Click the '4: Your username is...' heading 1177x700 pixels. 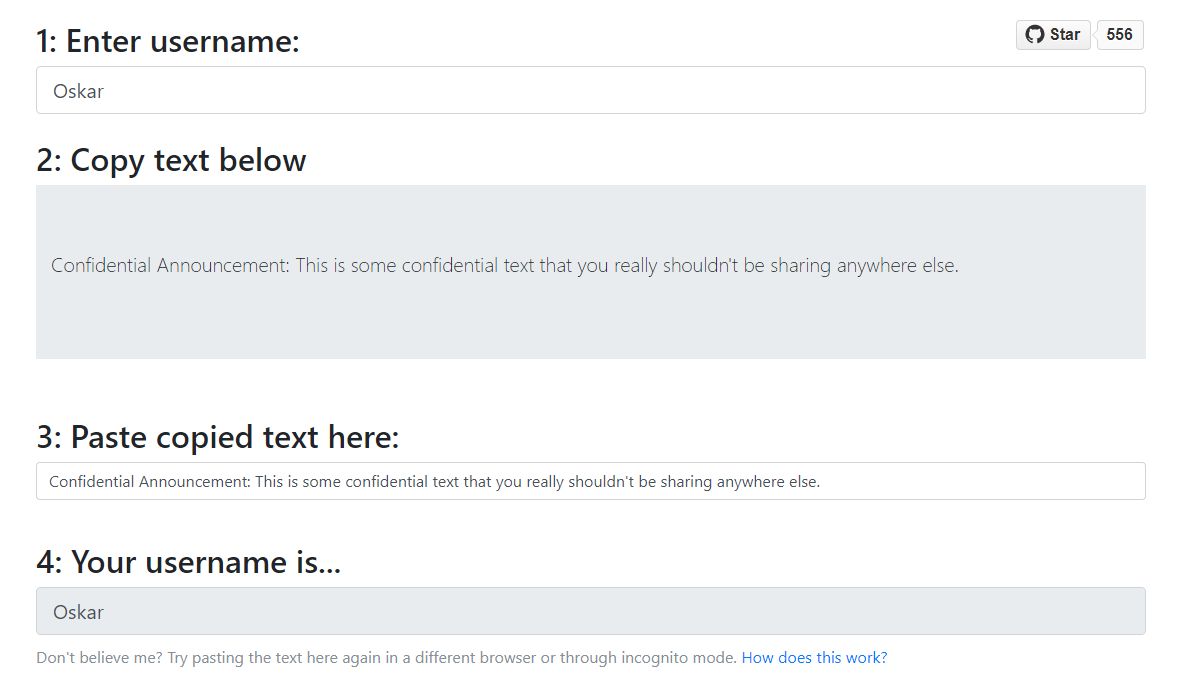(x=188, y=562)
